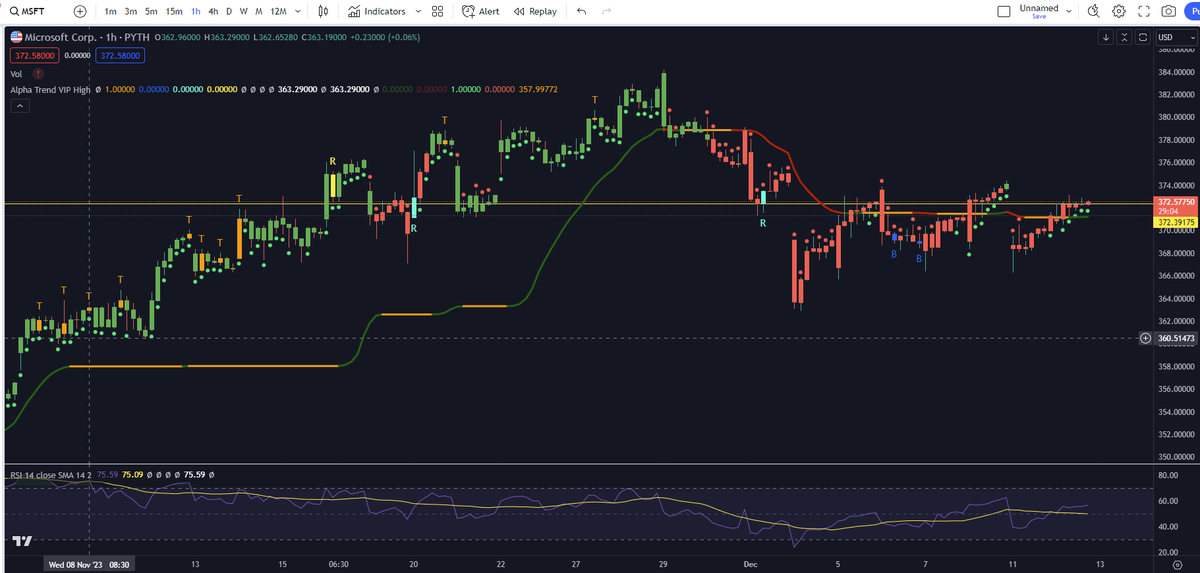Click the 384.00000 price scale value

tap(1177, 72)
